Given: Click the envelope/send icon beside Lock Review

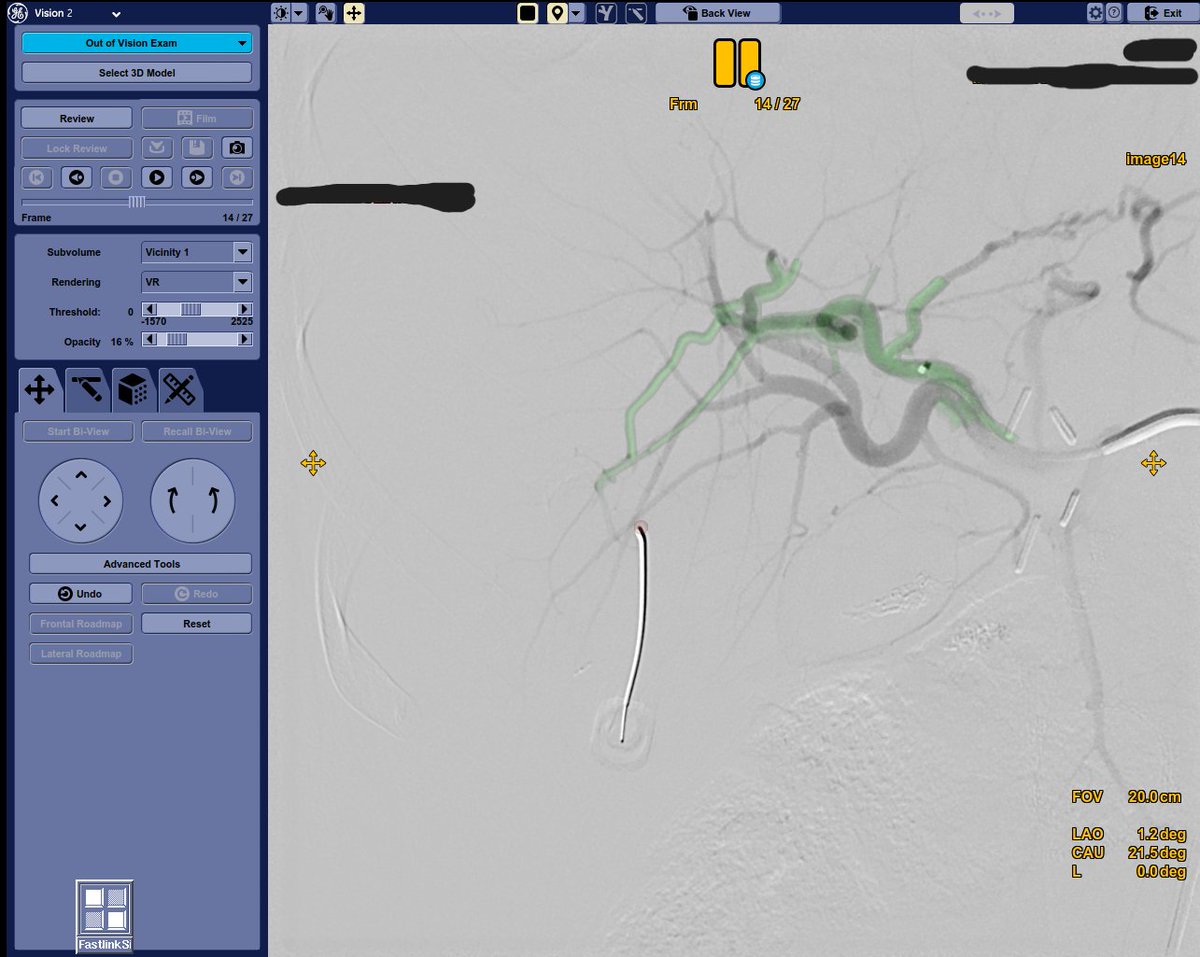Looking at the screenshot, I should pyautogui.click(x=157, y=148).
